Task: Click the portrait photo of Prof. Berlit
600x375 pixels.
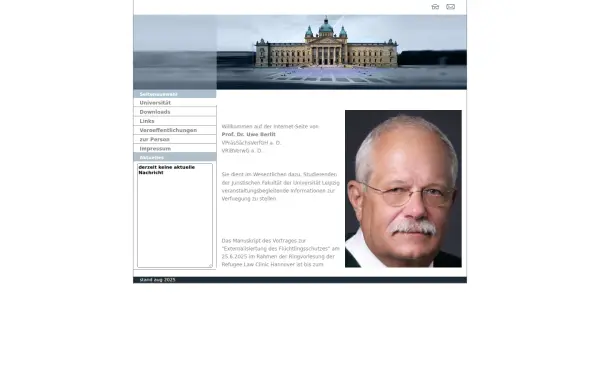Action: pyautogui.click(x=403, y=189)
